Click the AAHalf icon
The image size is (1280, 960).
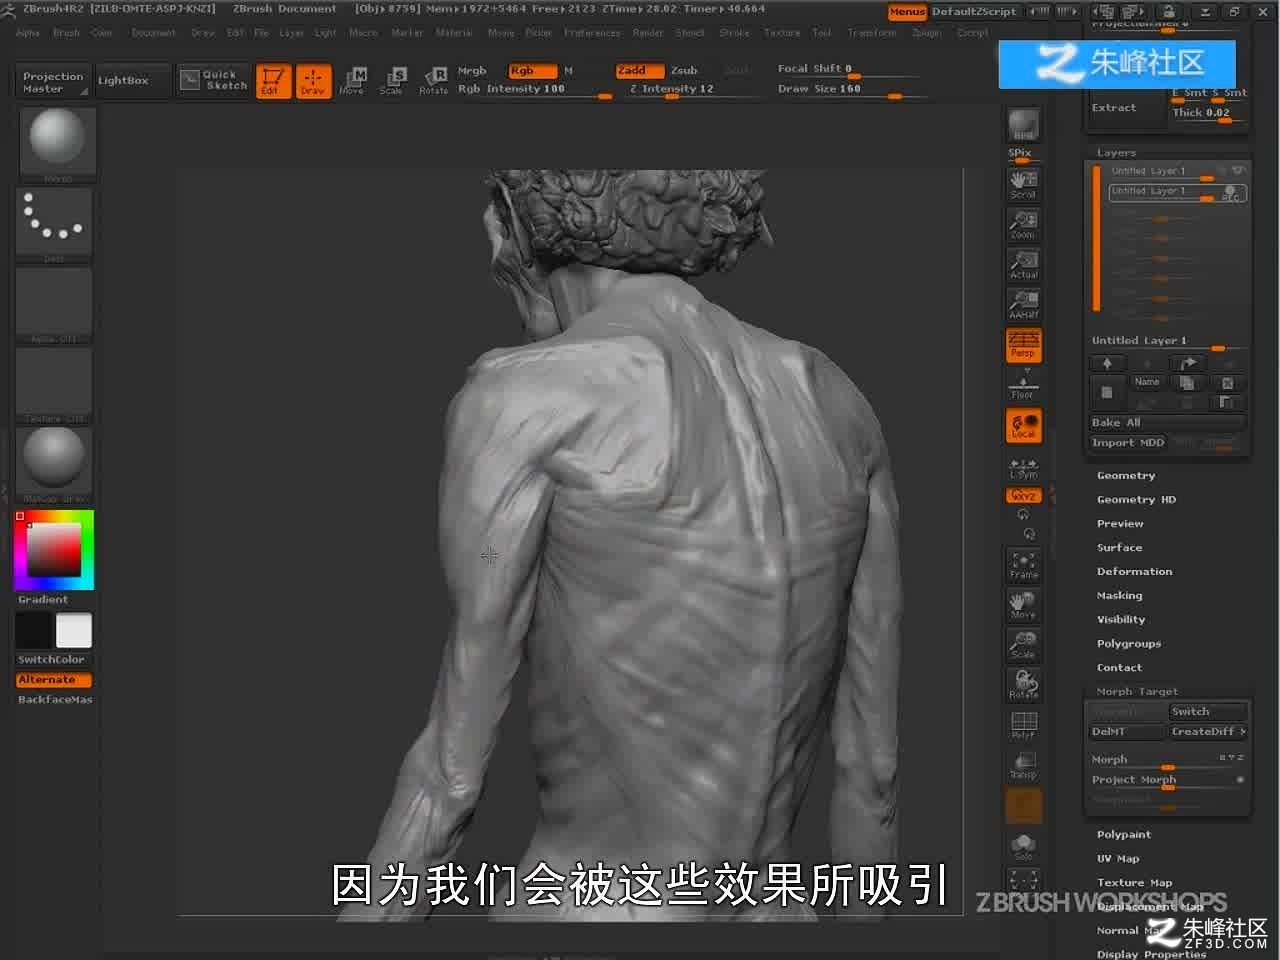point(1023,304)
